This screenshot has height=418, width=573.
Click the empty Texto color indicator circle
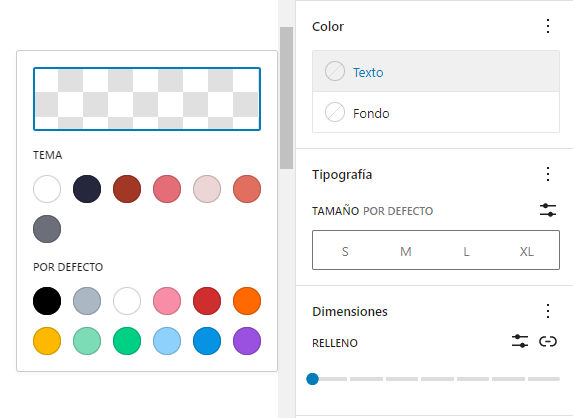335,71
